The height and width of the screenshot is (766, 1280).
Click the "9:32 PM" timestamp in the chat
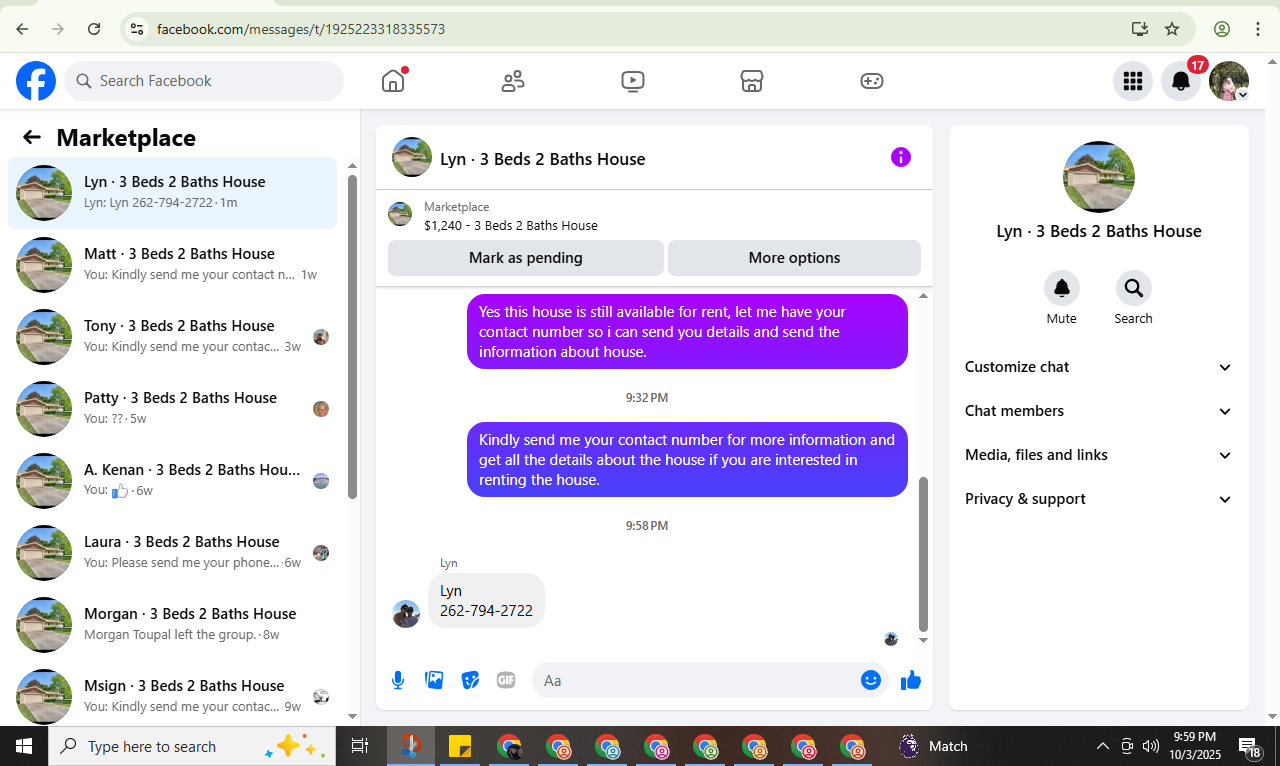tap(647, 398)
